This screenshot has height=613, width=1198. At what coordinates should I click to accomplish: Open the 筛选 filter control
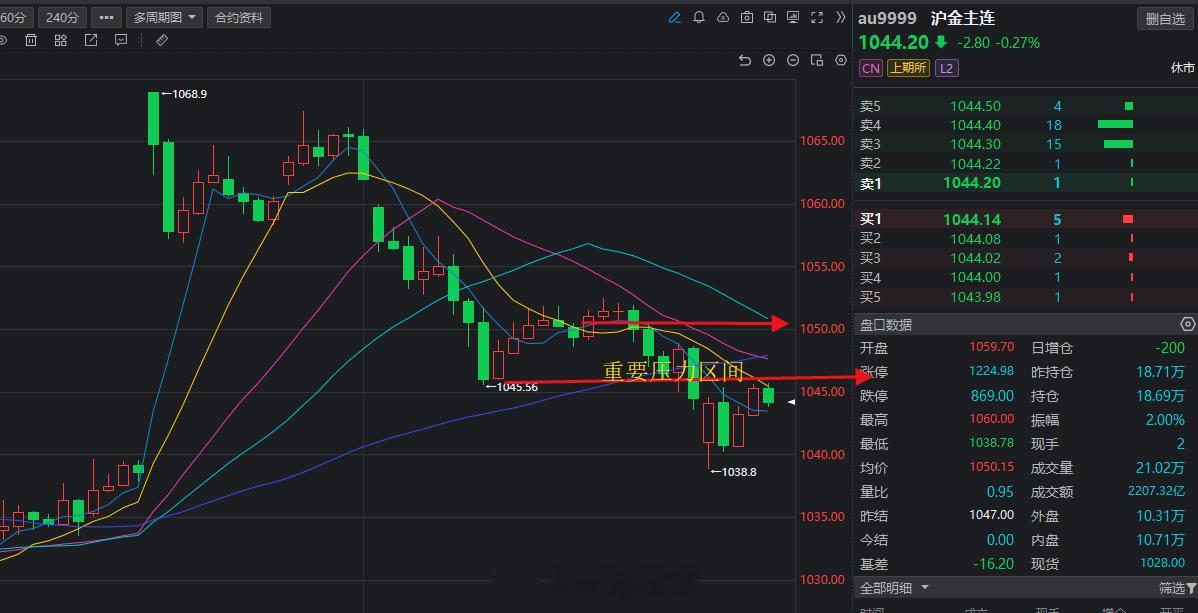click(x=1177, y=588)
